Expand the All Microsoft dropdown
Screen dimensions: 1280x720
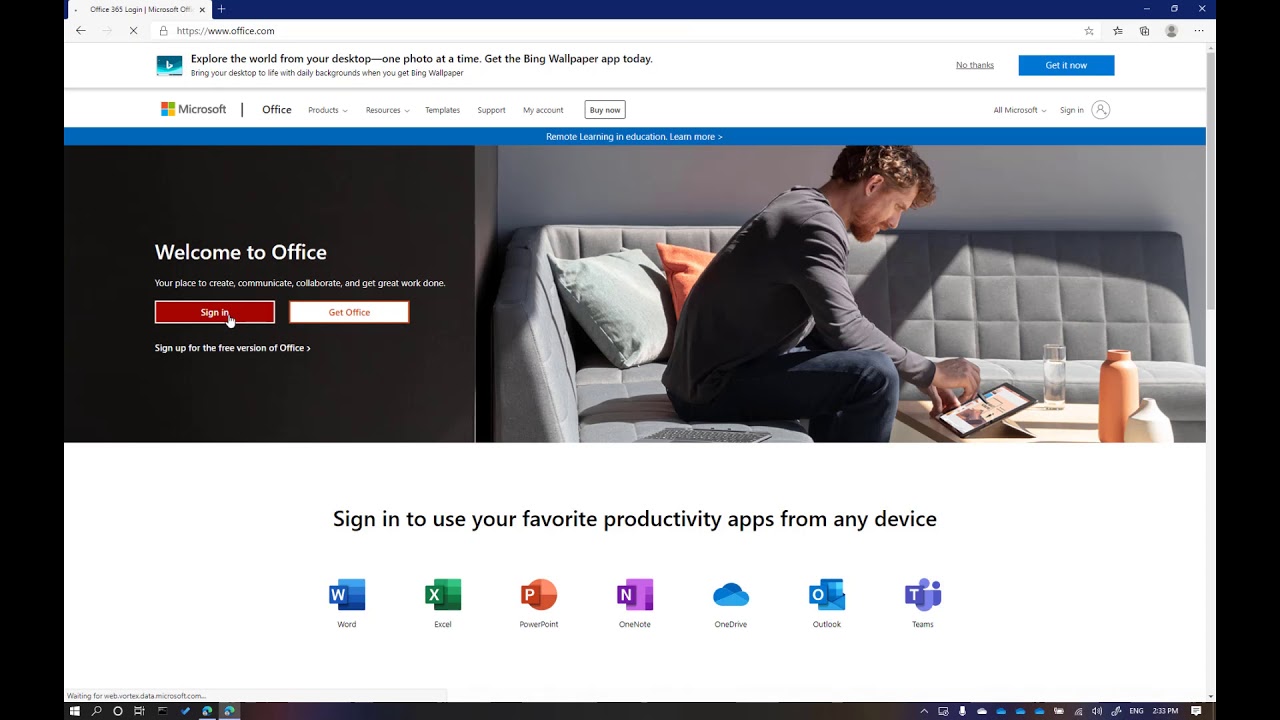[1020, 110]
